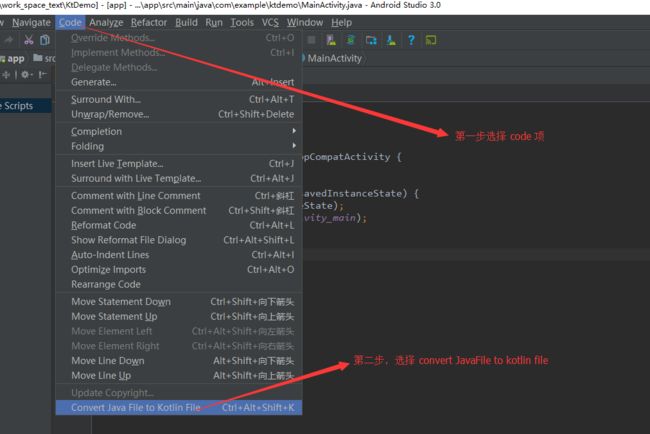Click the Stop square toolbar icon
This screenshot has height=434, width=650.
pyautogui.click(x=311, y=40)
